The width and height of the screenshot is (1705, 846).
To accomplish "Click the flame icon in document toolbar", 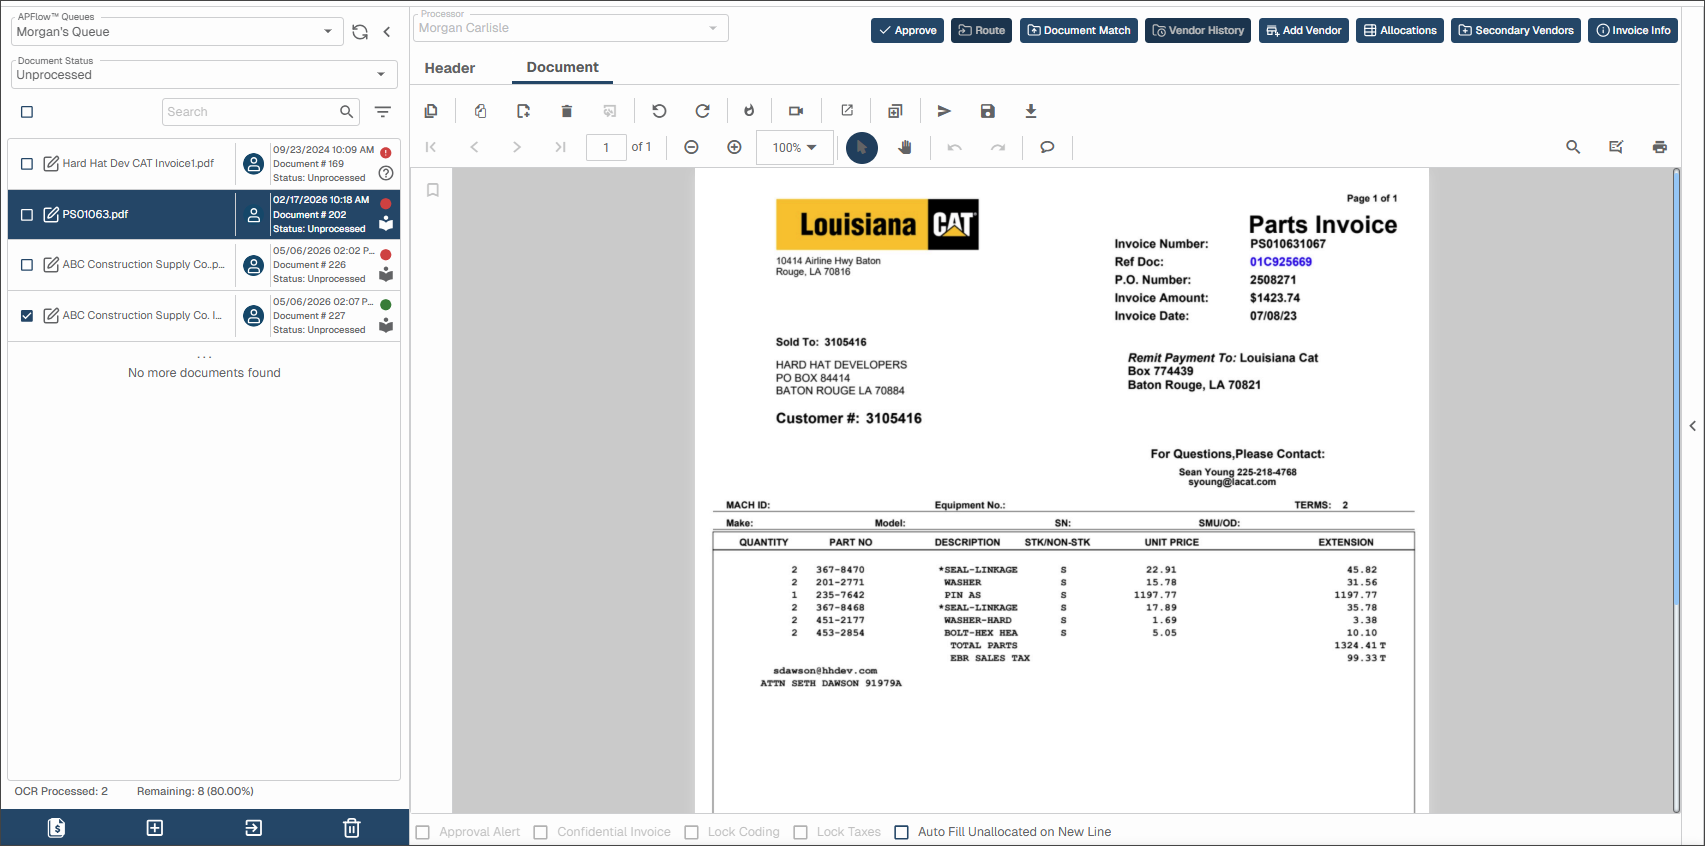I will click(749, 111).
